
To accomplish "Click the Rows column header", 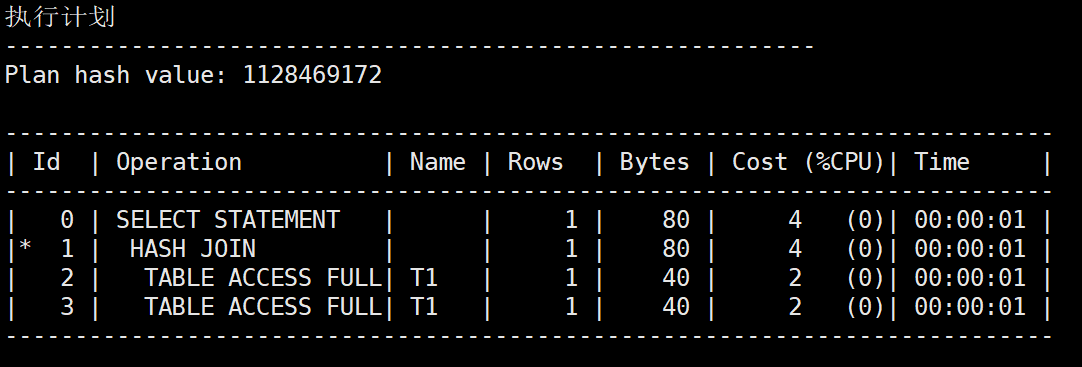I will pyautogui.click(x=535, y=162).
